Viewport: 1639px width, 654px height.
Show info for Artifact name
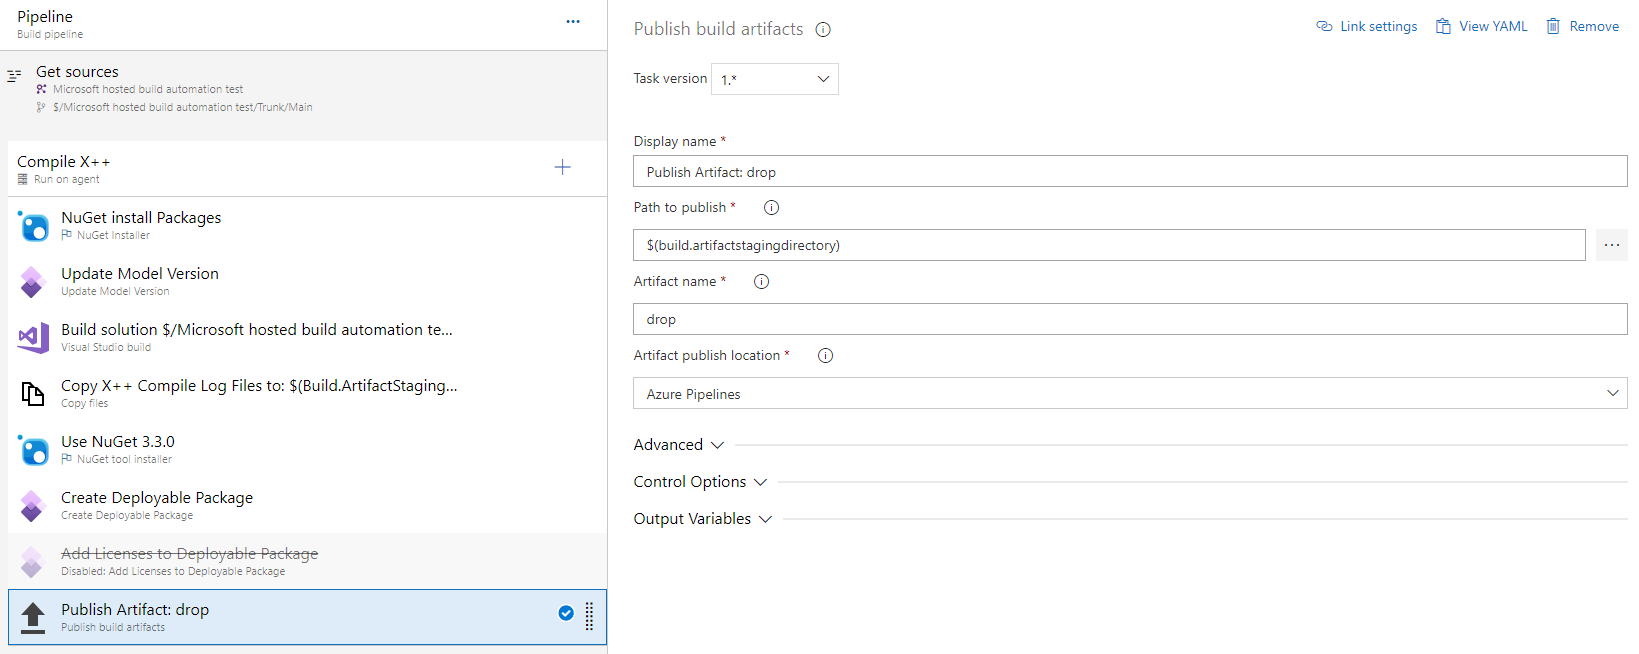pos(761,282)
